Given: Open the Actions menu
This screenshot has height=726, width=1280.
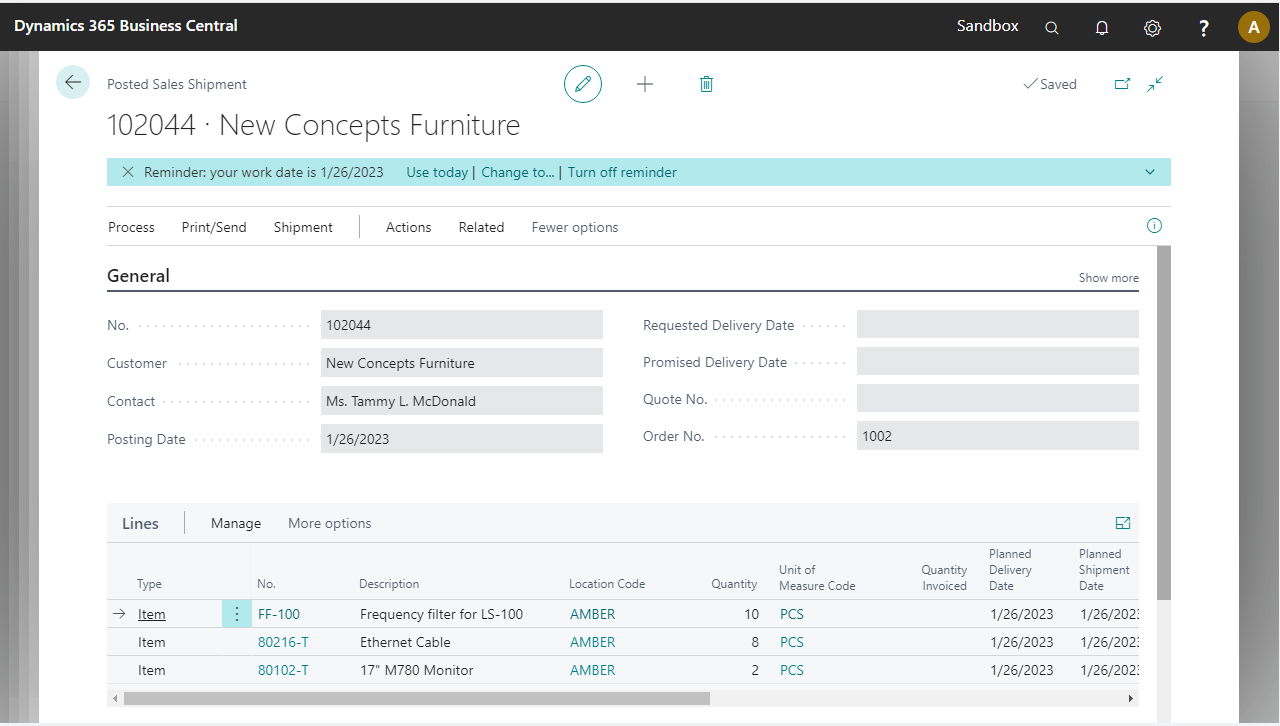Looking at the screenshot, I should tap(408, 227).
